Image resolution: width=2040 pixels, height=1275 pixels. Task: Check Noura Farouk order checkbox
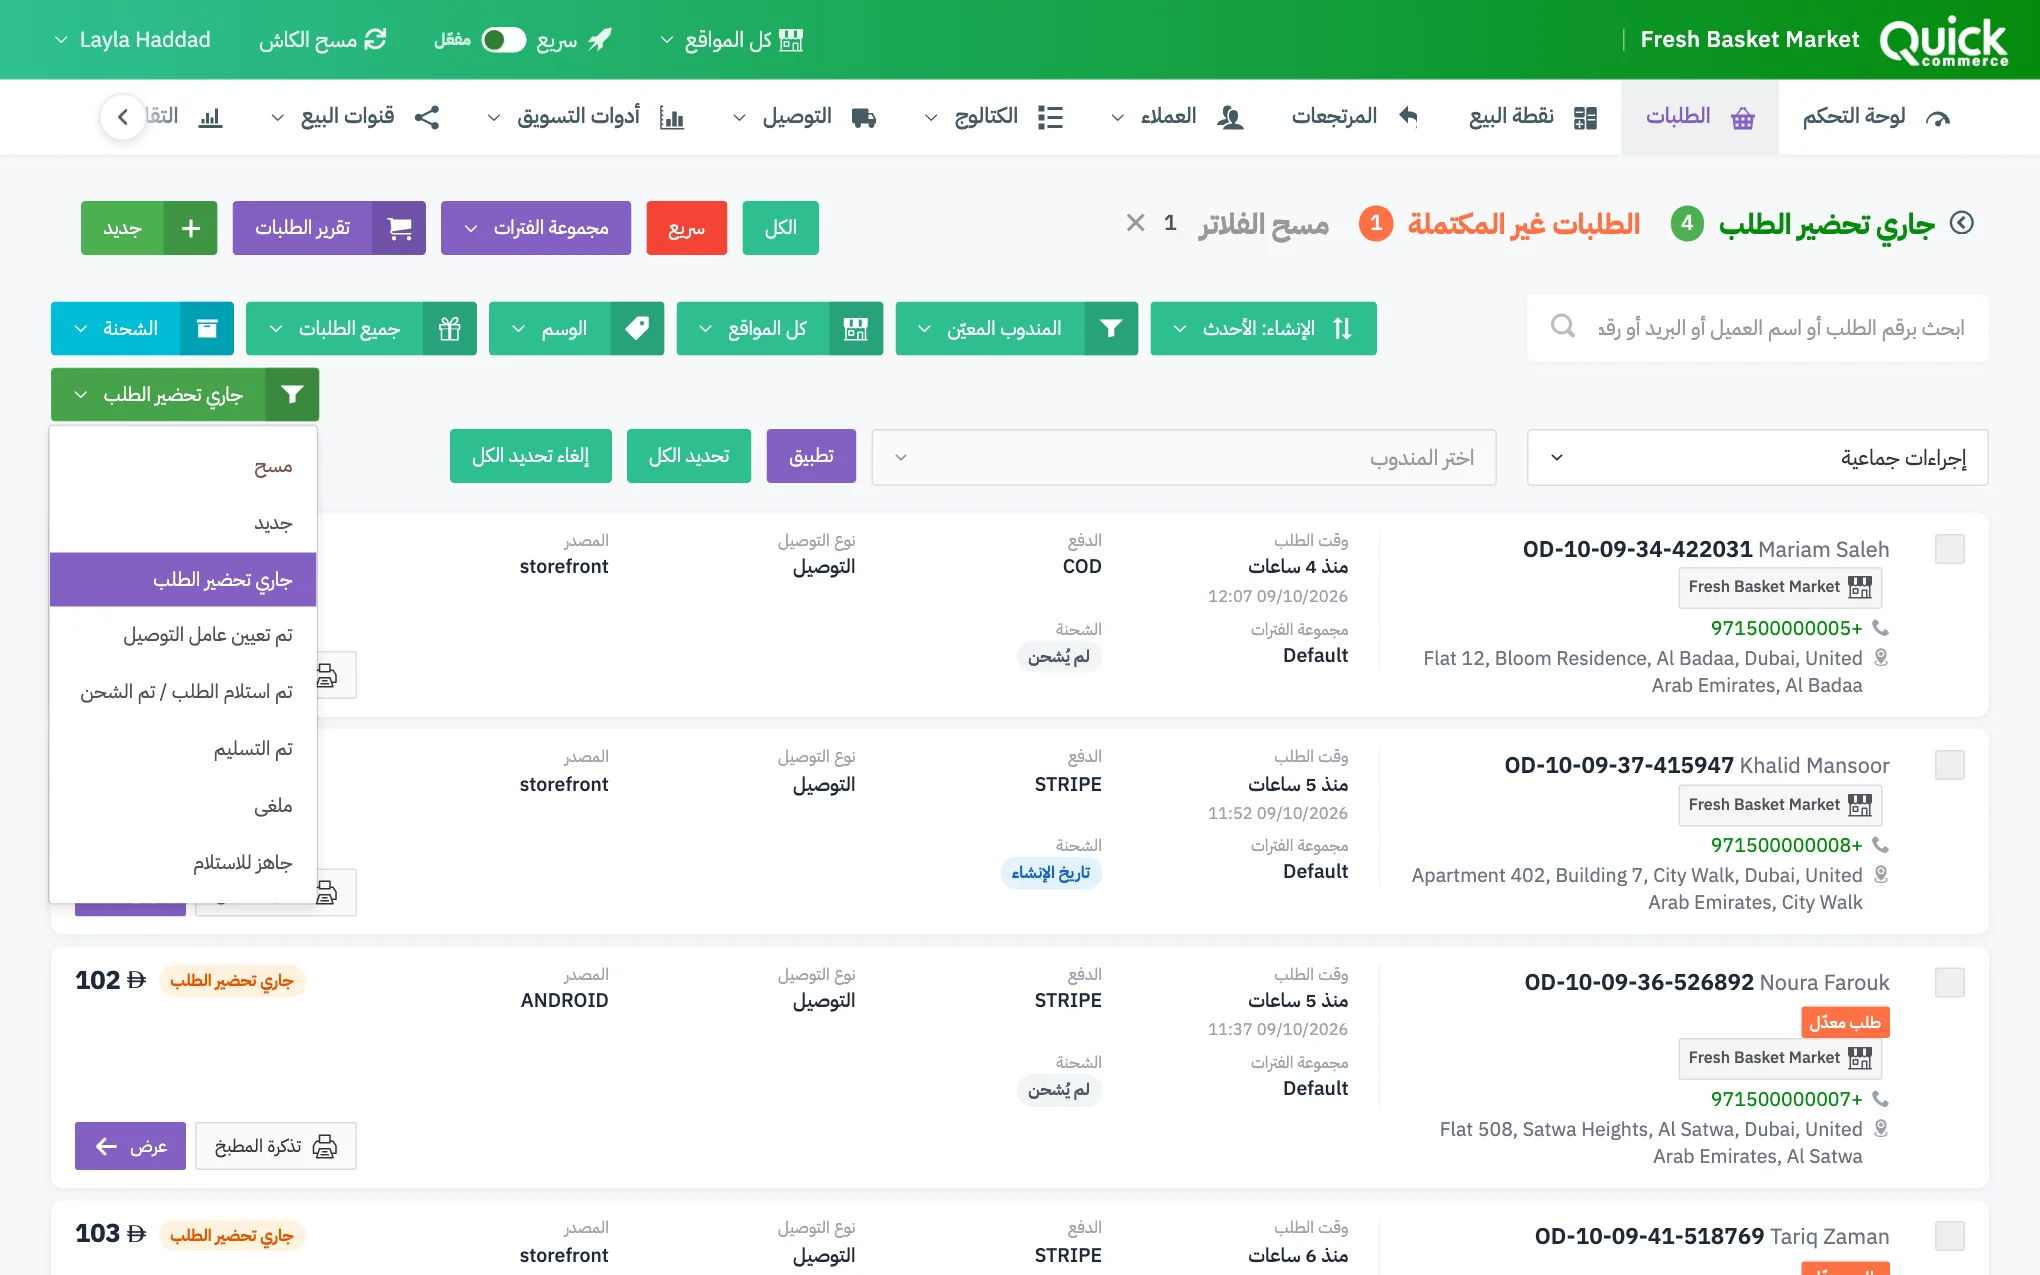point(1950,982)
